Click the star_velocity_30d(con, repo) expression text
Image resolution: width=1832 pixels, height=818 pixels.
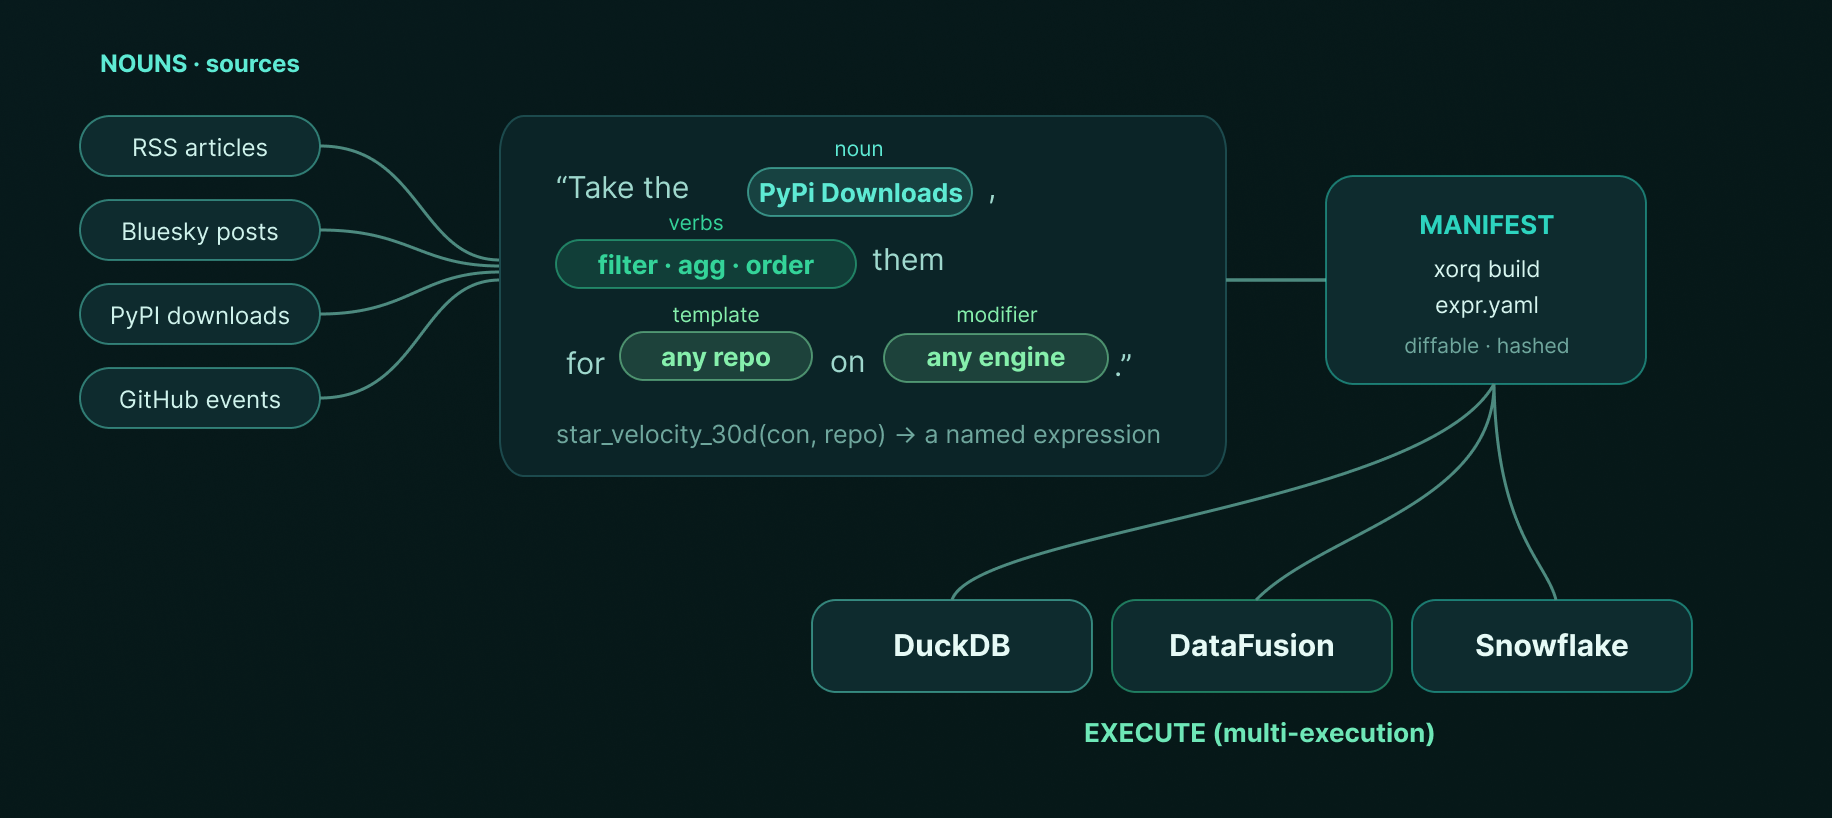point(720,435)
